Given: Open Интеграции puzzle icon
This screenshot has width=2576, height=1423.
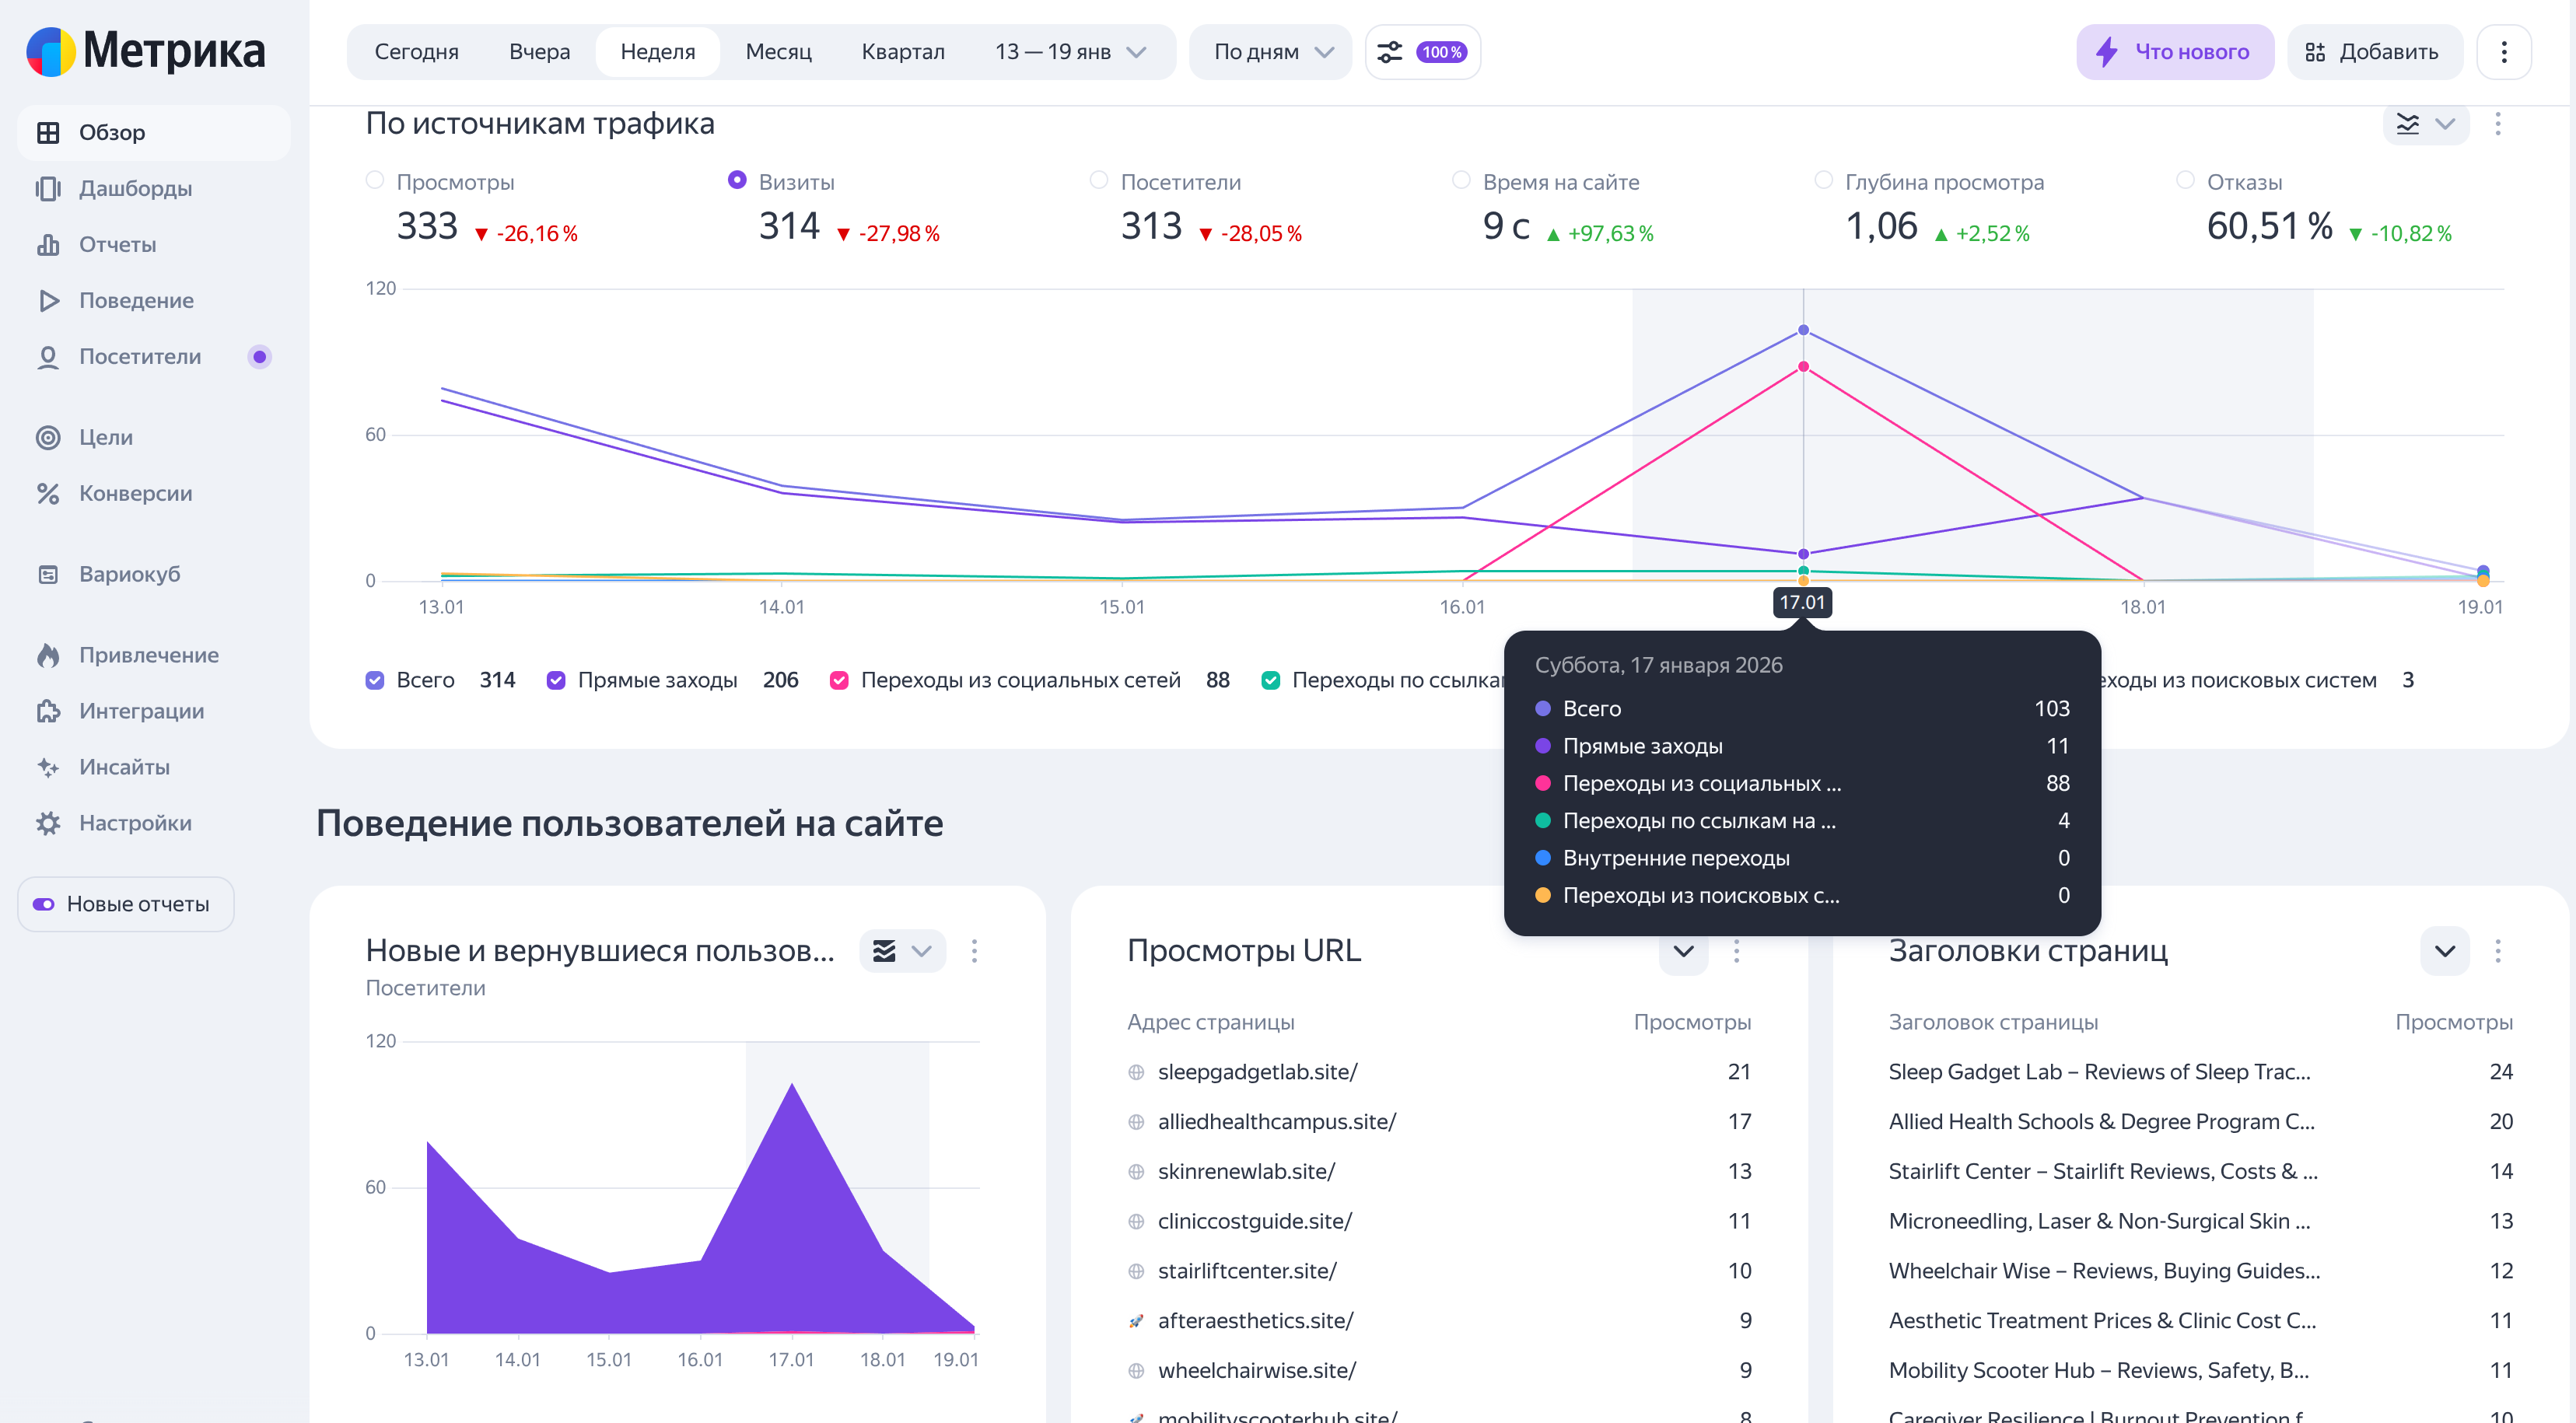Looking at the screenshot, I should click(48, 711).
